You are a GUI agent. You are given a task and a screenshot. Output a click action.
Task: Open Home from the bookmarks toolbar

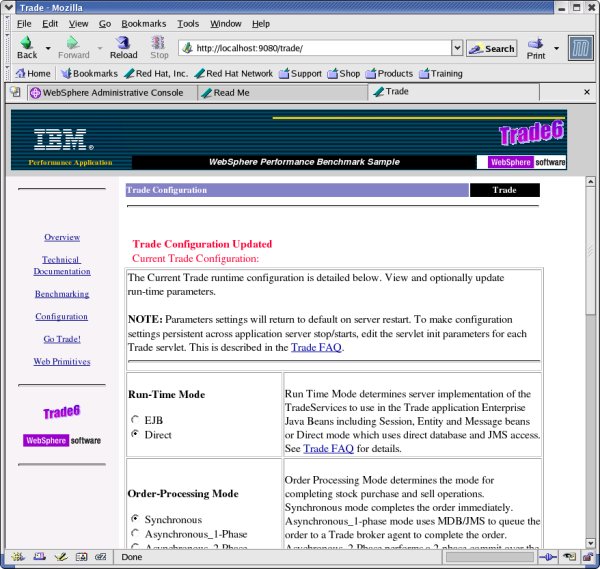[x=32, y=73]
